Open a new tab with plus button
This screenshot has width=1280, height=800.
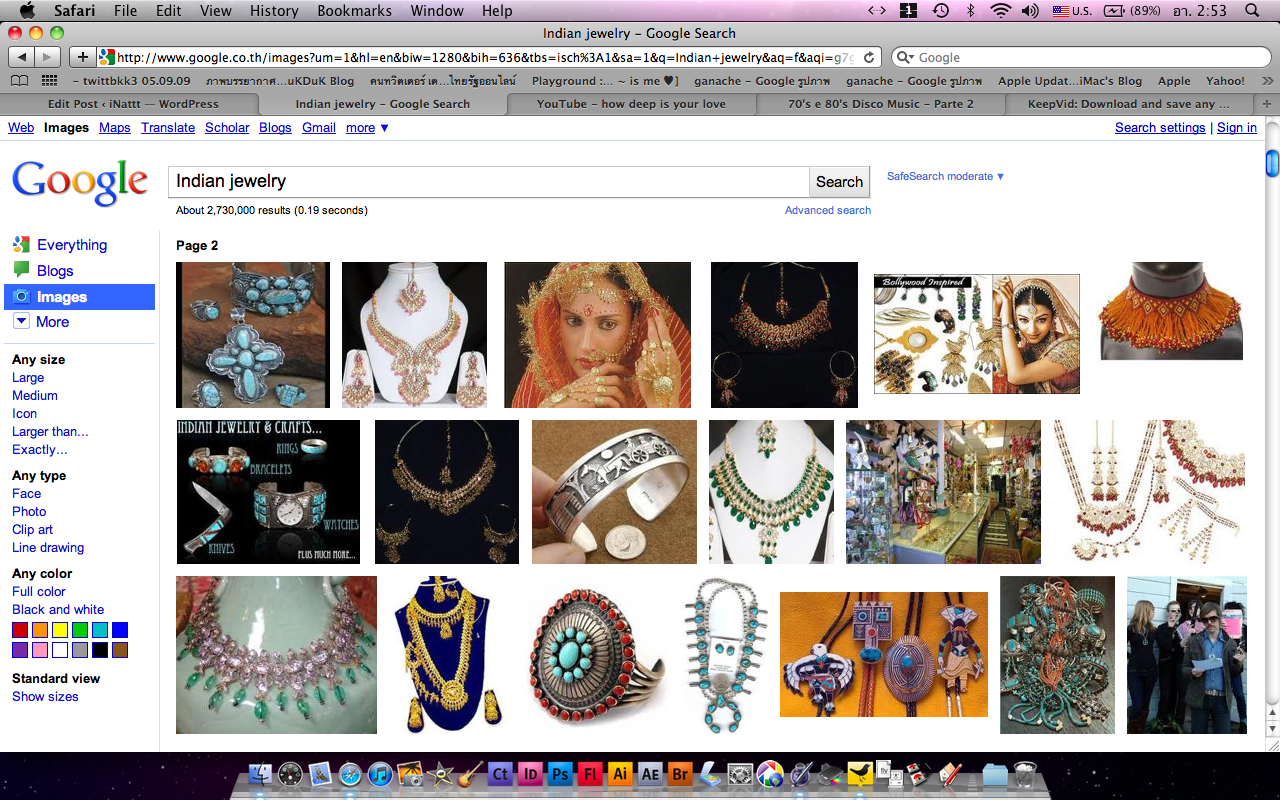1265,104
